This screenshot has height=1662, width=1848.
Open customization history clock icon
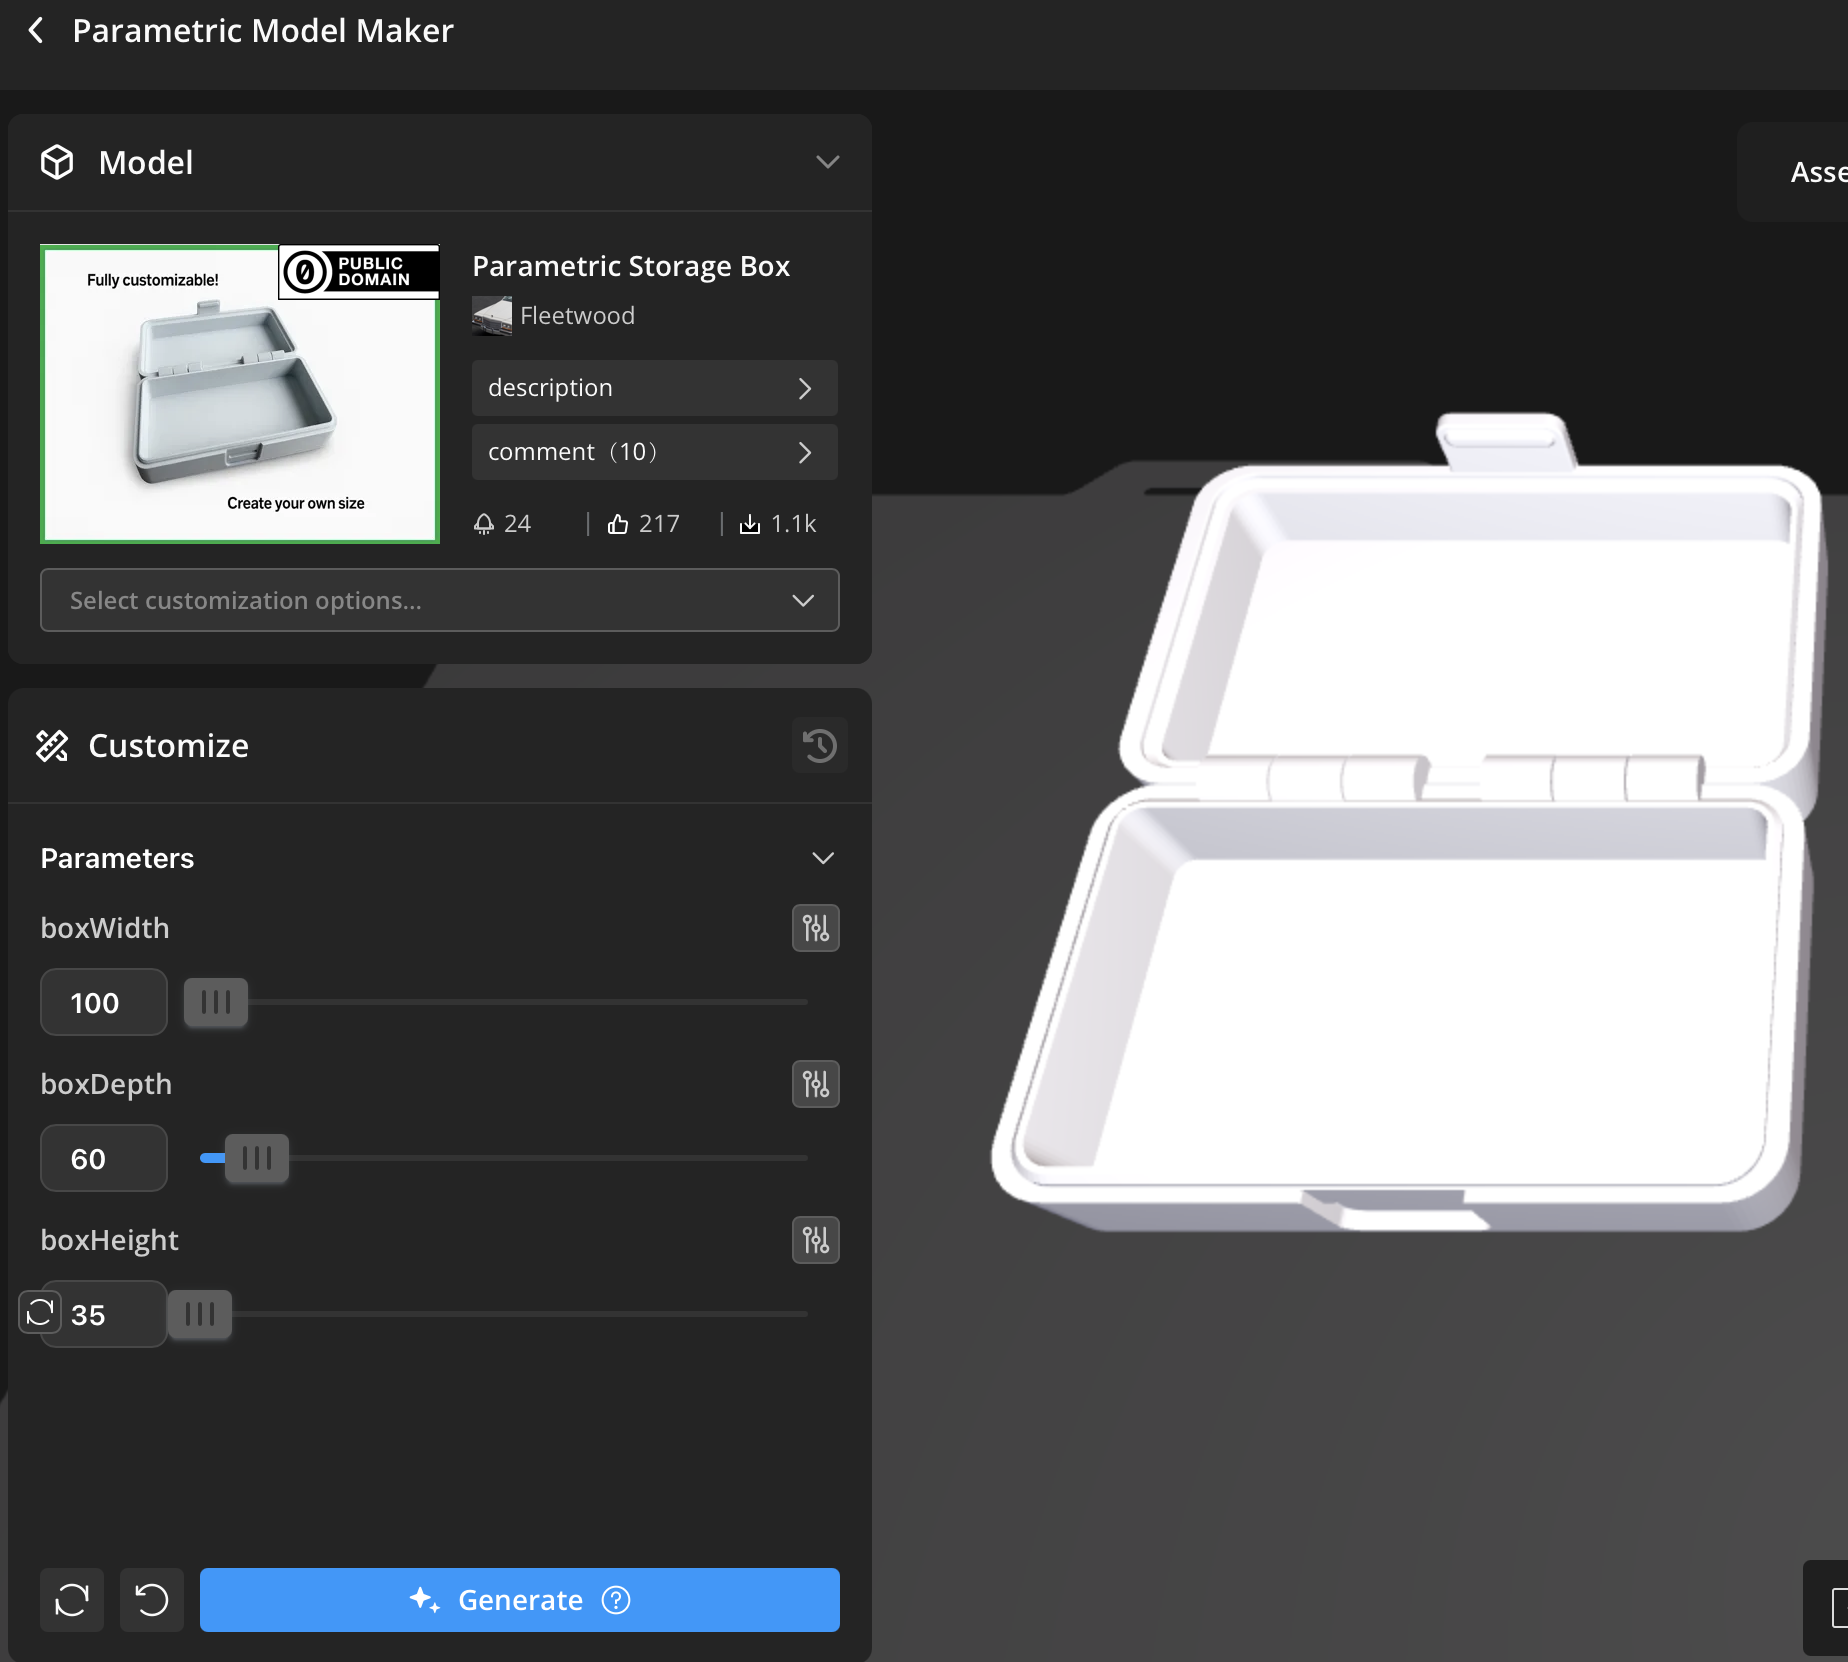[819, 745]
